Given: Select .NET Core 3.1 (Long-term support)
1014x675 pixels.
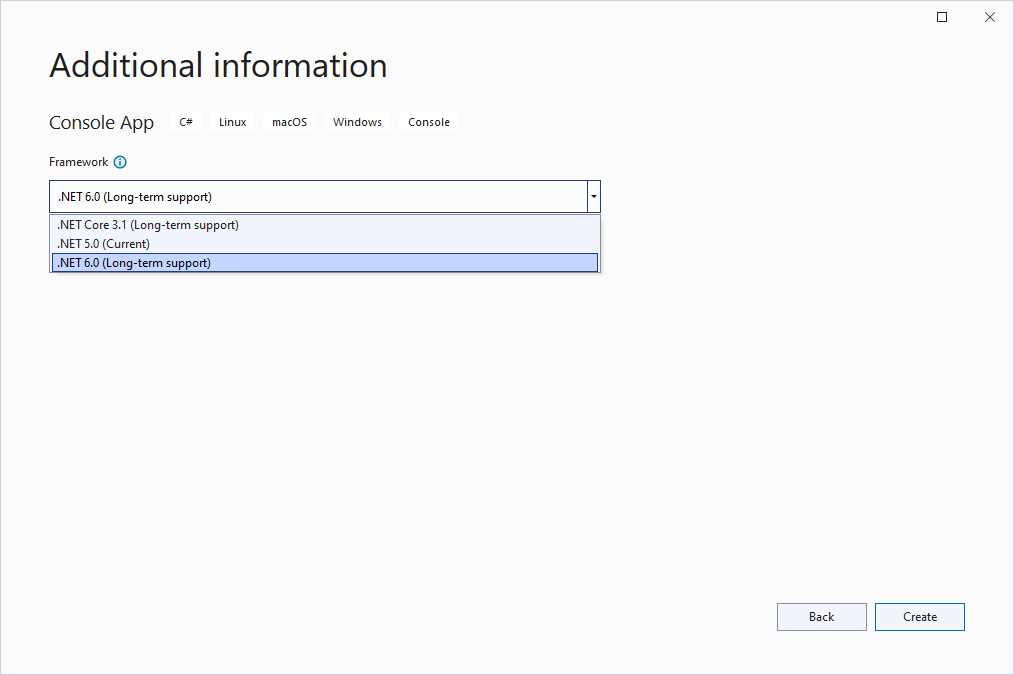Looking at the screenshot, I should point(148,224).
